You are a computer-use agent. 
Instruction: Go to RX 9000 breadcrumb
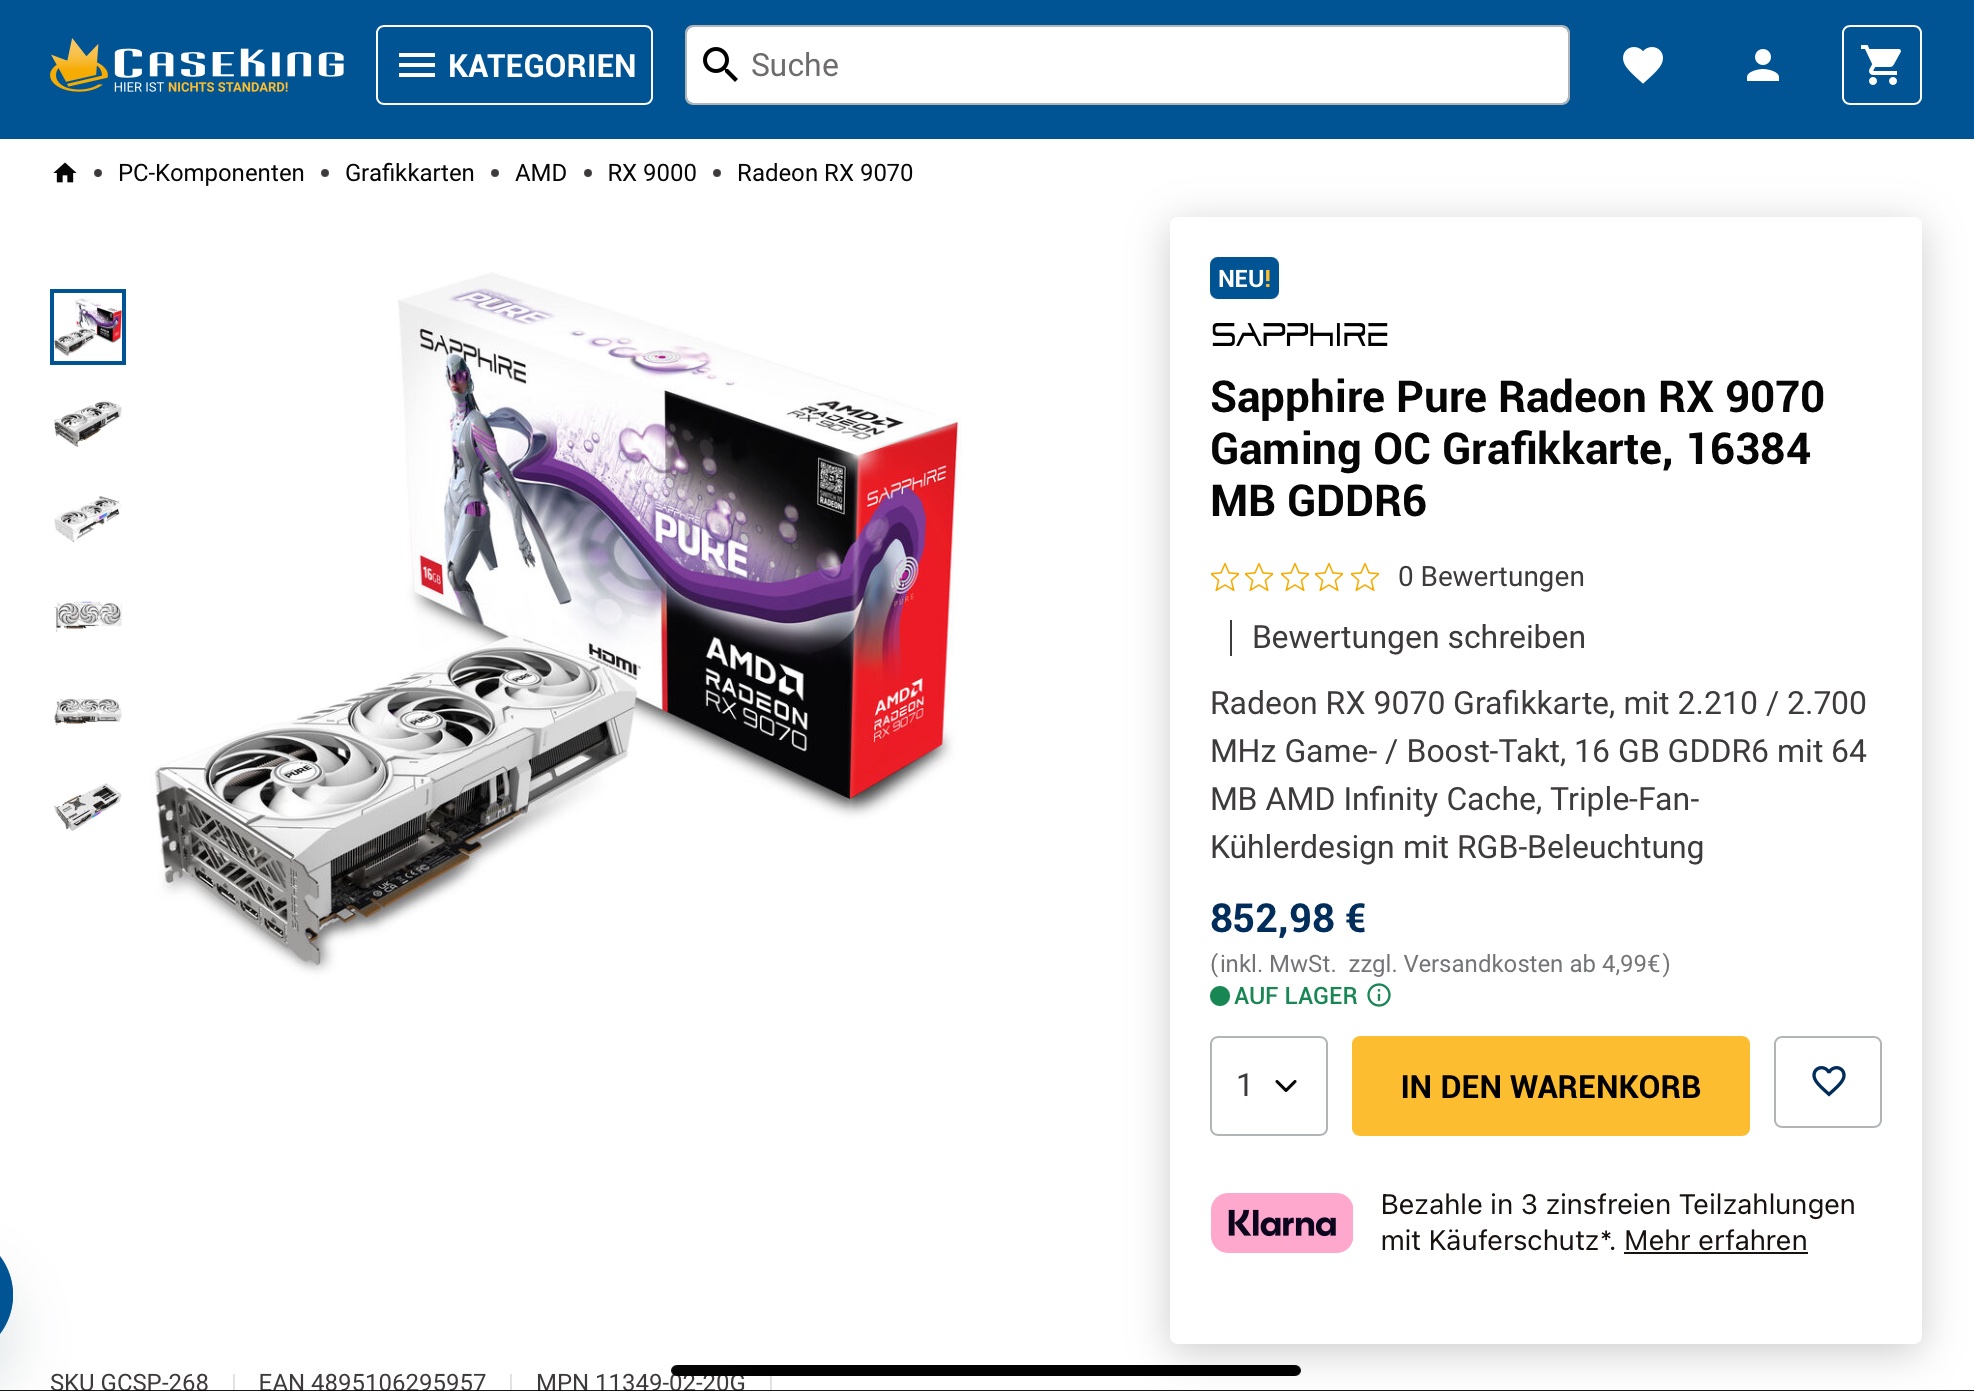(651, 173)
